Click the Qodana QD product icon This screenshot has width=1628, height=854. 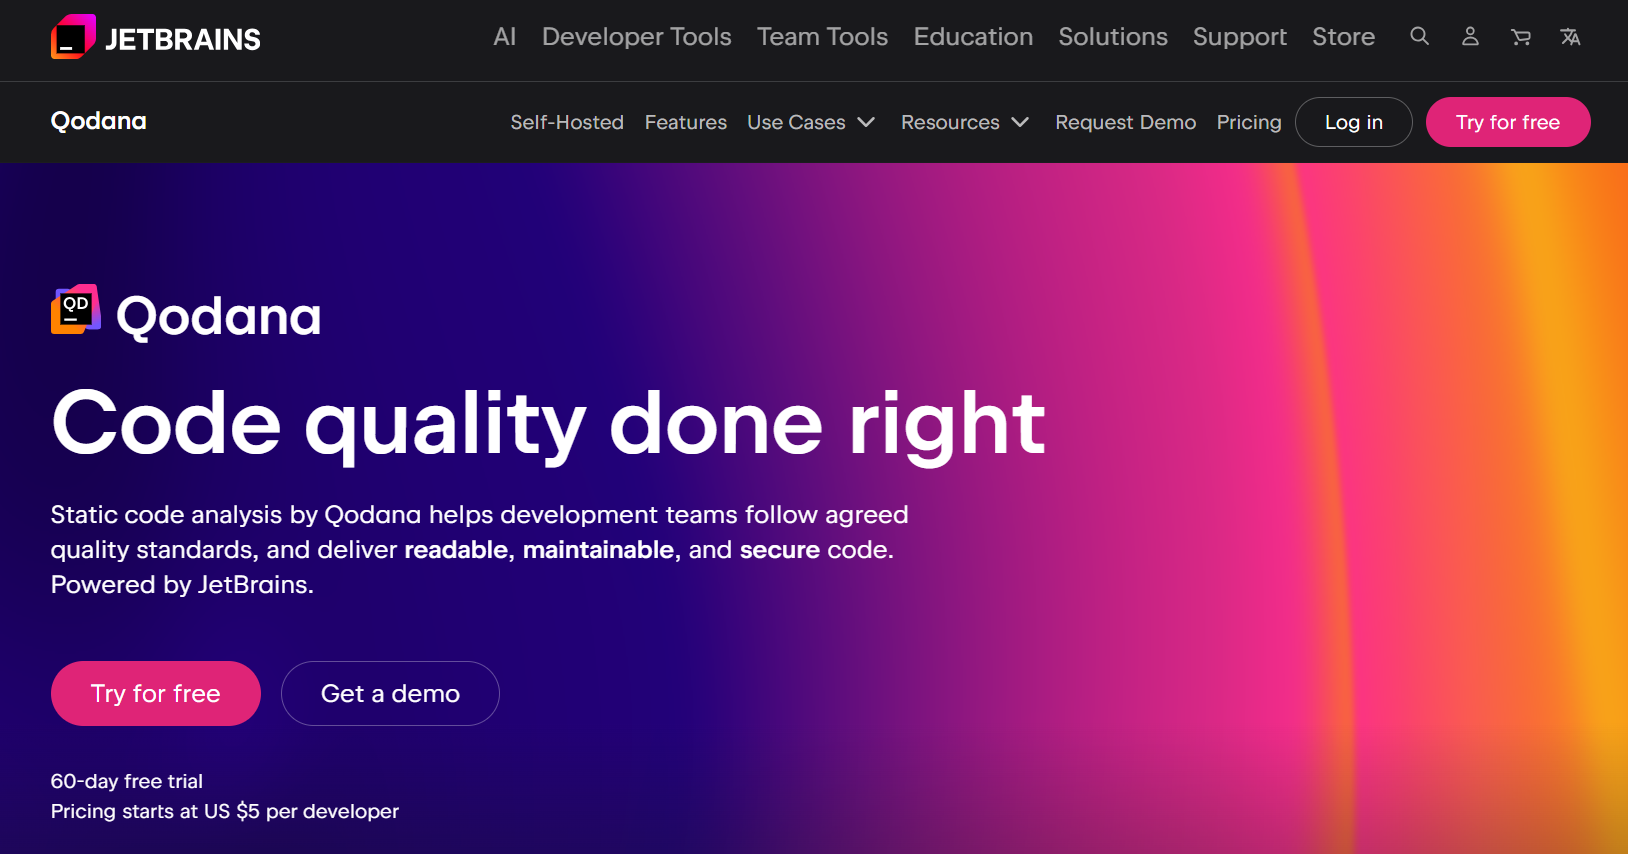[x=76, y=310]
